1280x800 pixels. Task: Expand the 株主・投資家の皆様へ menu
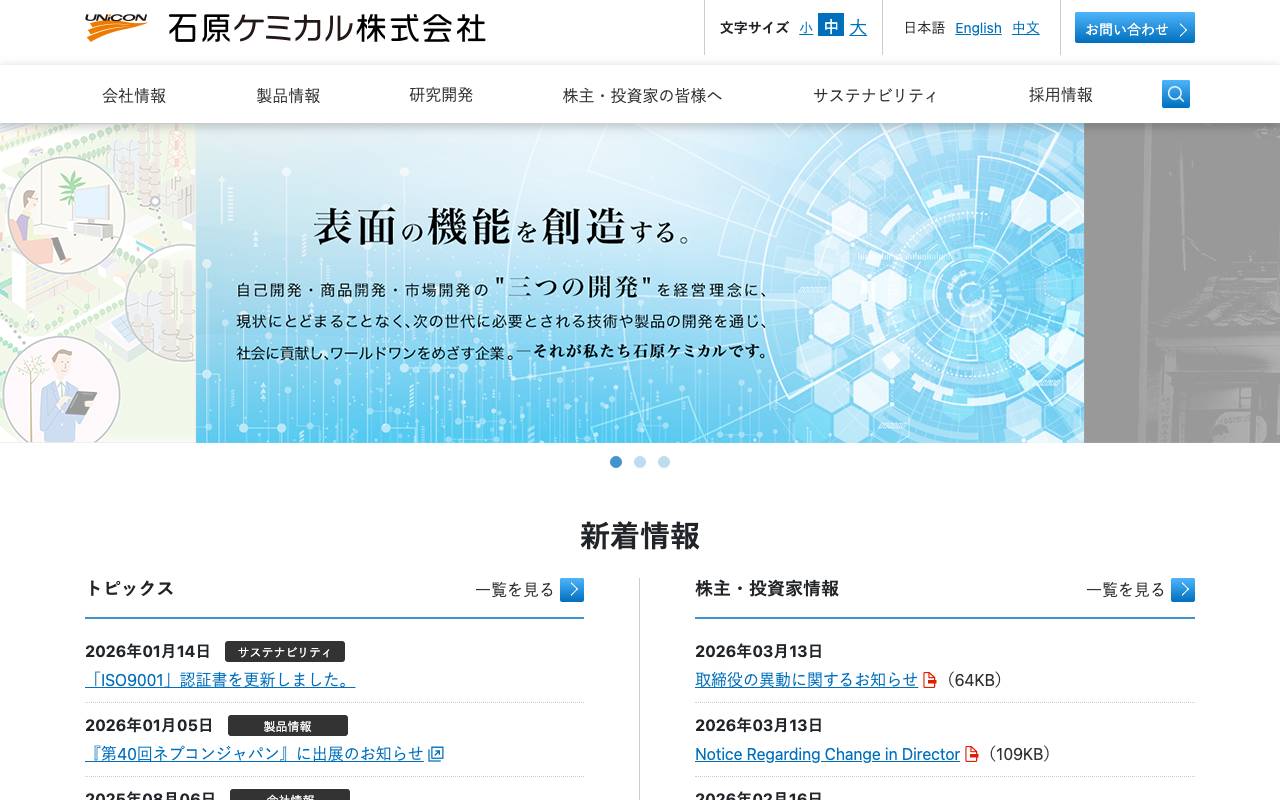pyautogui.click(x=643, y=95)
